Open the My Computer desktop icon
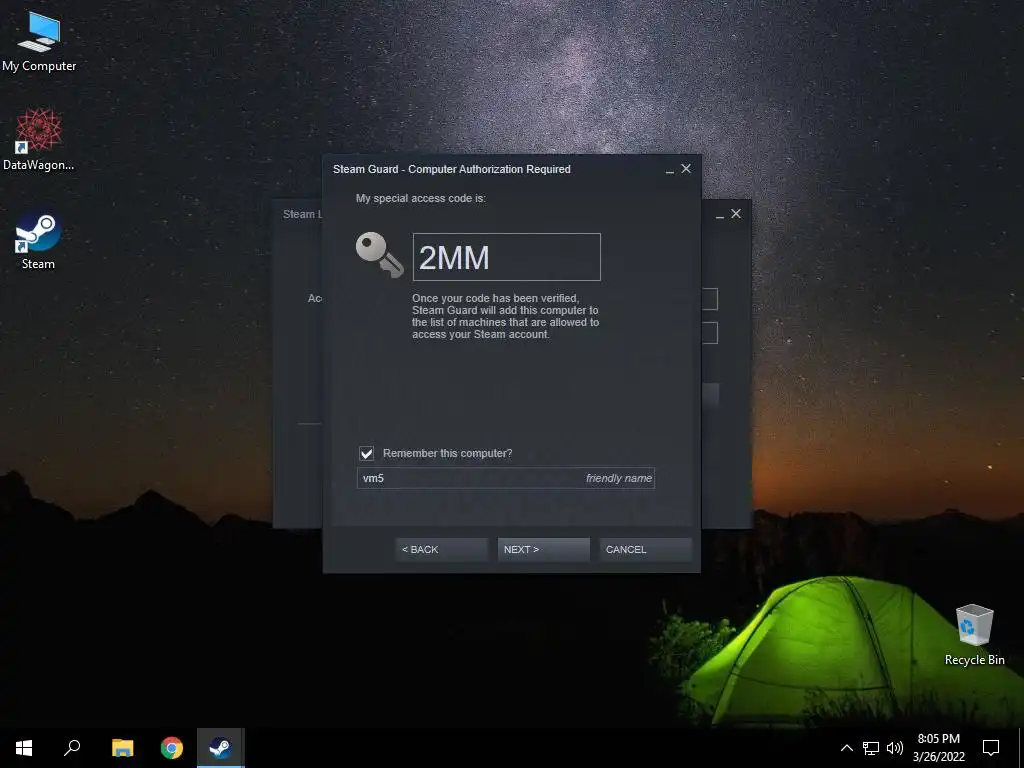 39,40
